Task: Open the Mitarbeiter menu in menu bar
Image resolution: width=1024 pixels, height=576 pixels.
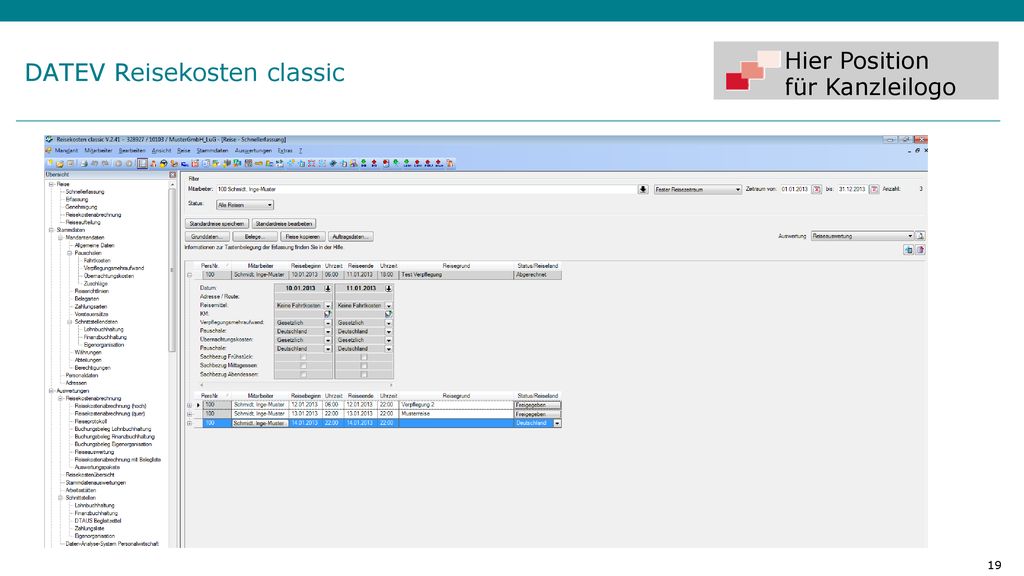Action: pyautogui.click(x=98, y=151)
